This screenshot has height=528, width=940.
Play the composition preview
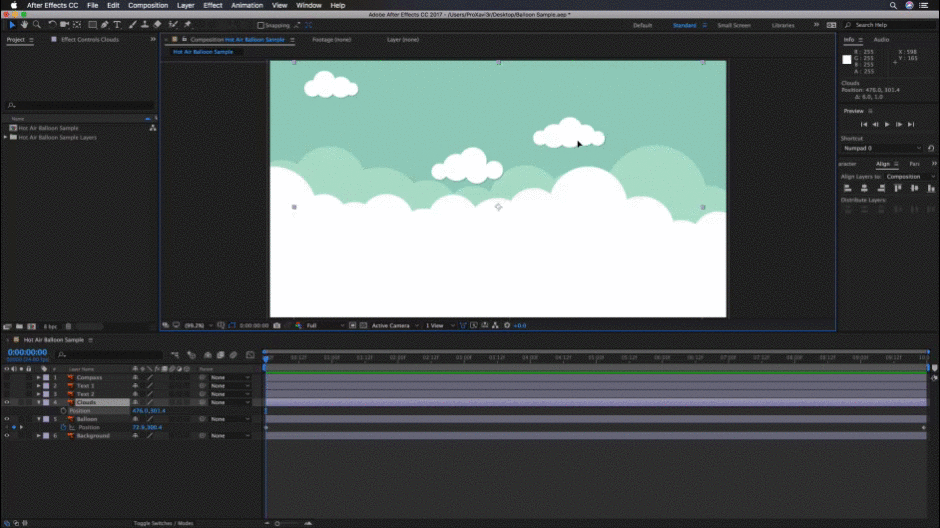point(887,124)
